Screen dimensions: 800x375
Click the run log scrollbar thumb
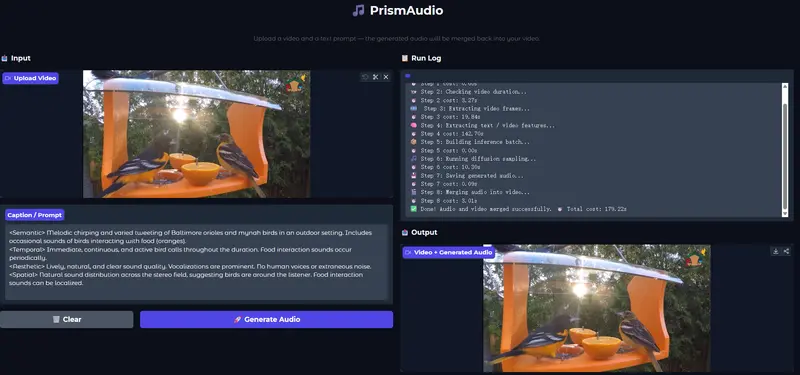[785, 156]
